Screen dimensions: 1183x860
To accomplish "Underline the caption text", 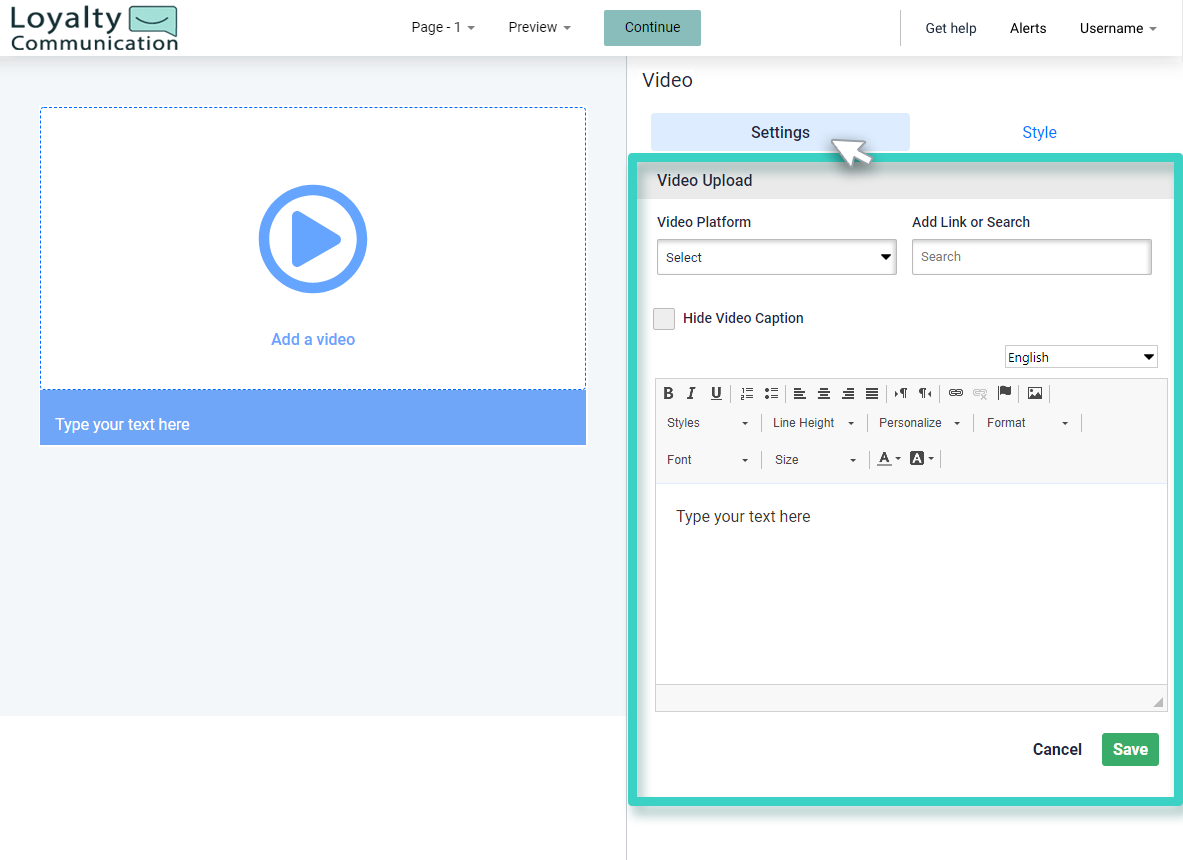I will [715, 393].
